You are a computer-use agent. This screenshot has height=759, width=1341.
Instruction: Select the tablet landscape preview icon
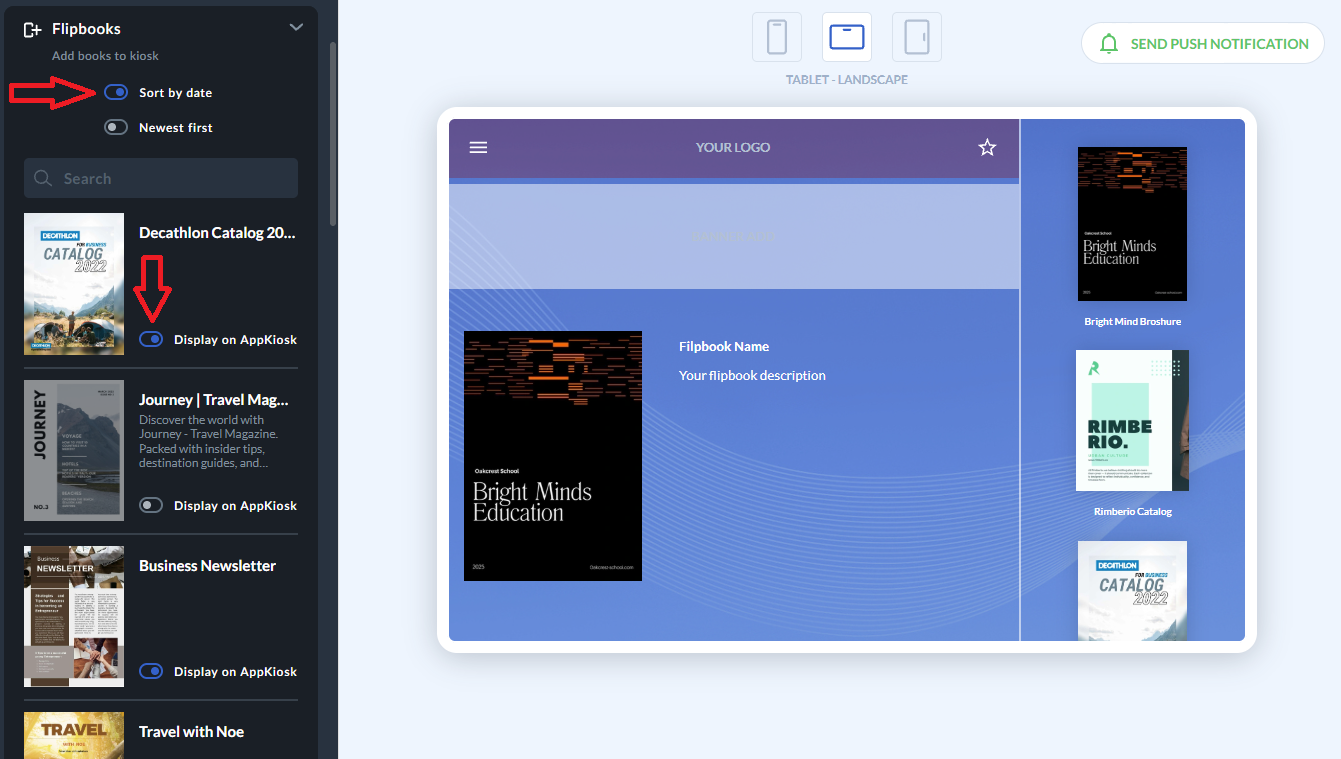point(847,37)
